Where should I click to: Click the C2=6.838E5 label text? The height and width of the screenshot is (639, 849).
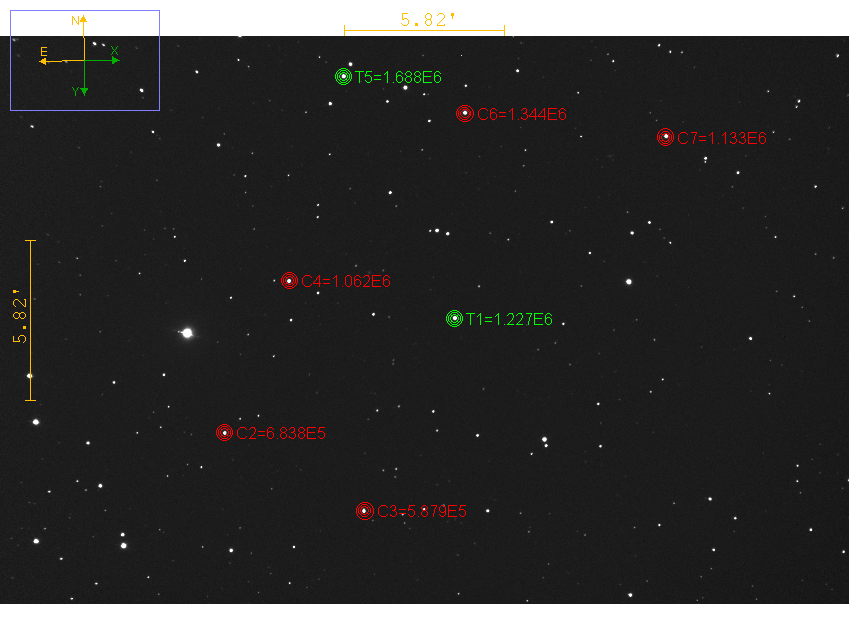coord(281,433)
